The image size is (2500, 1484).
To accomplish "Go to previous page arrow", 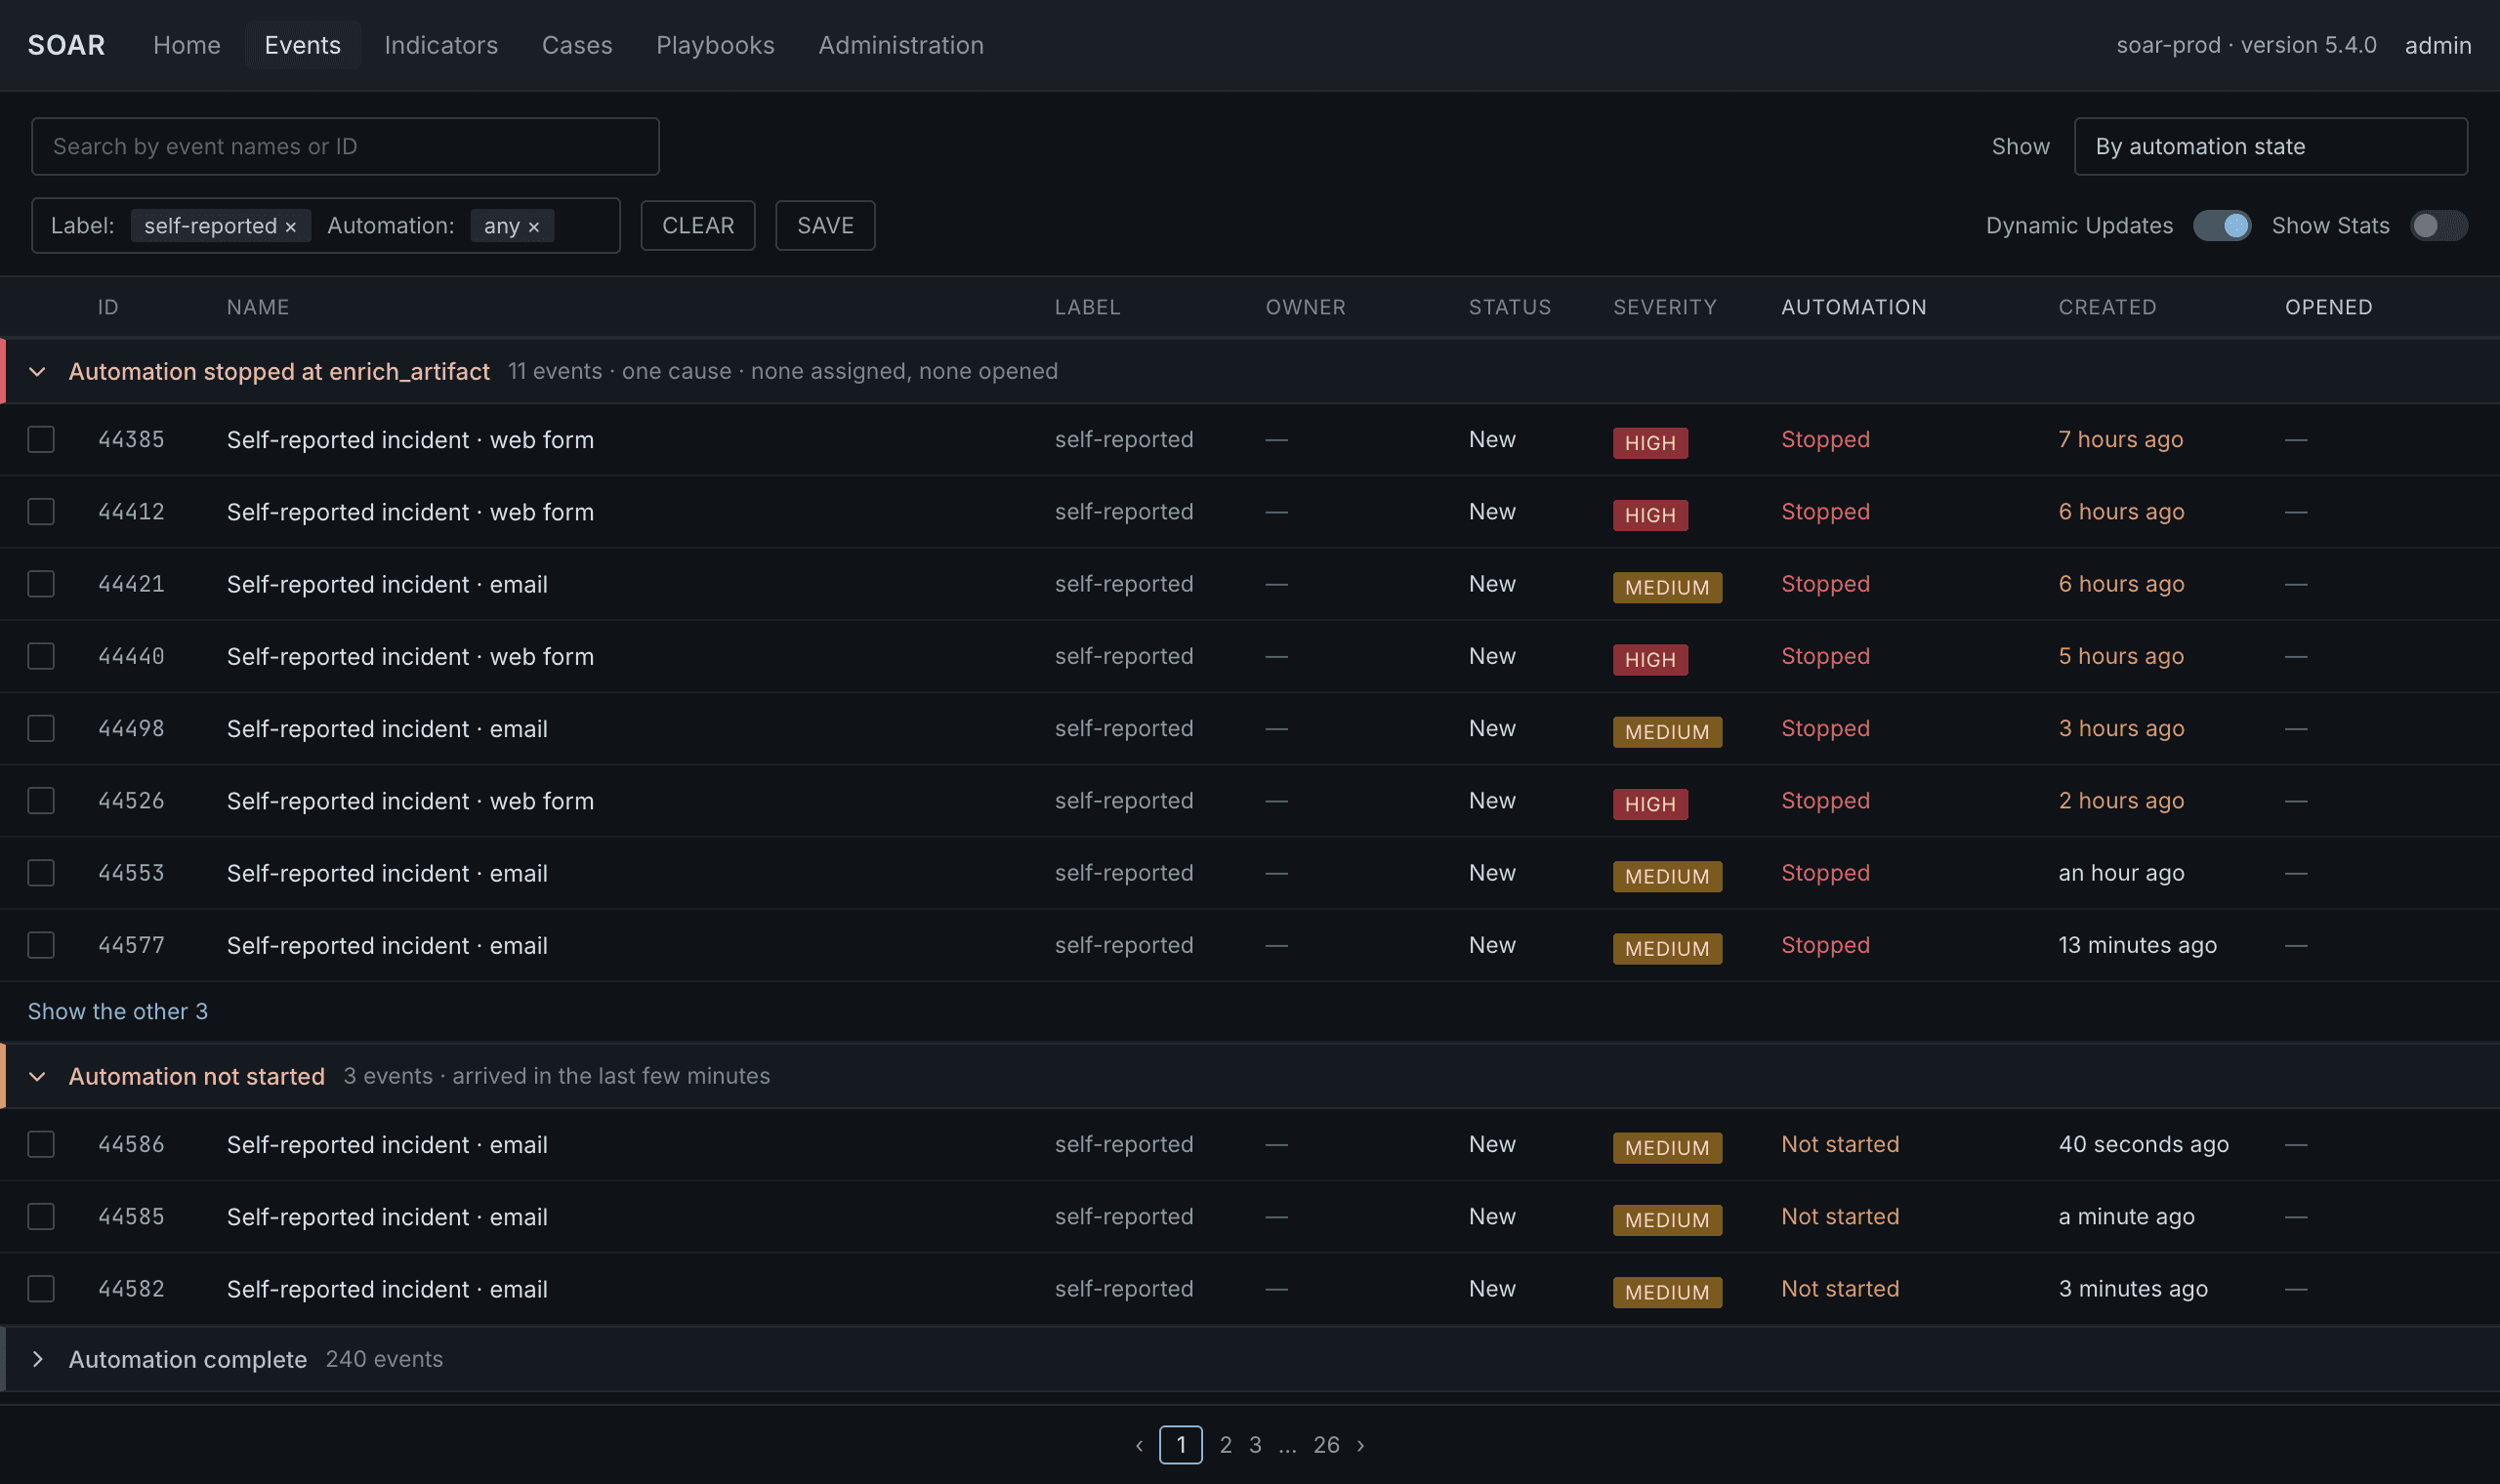I will click(1139, 1445).
